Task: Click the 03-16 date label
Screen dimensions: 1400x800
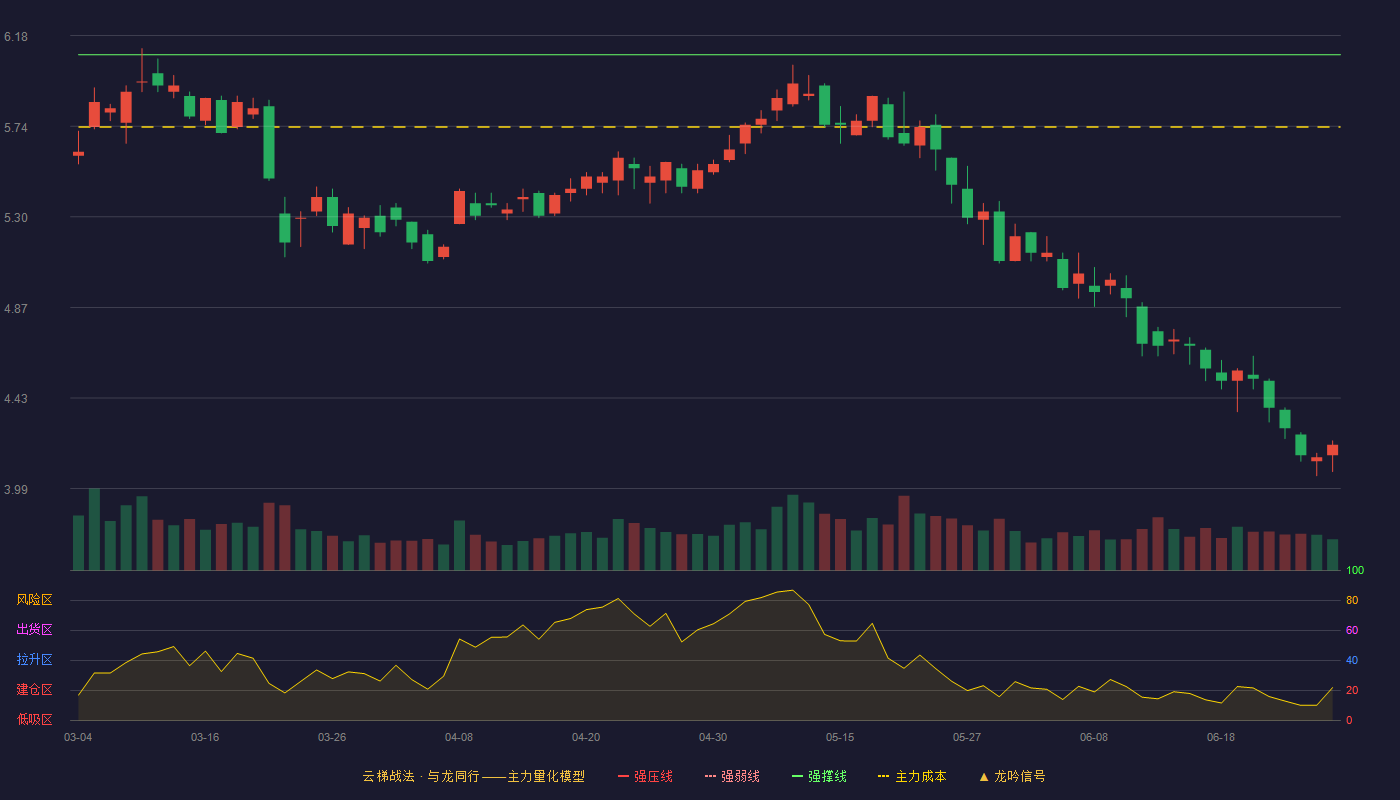Action: (205, 737)
